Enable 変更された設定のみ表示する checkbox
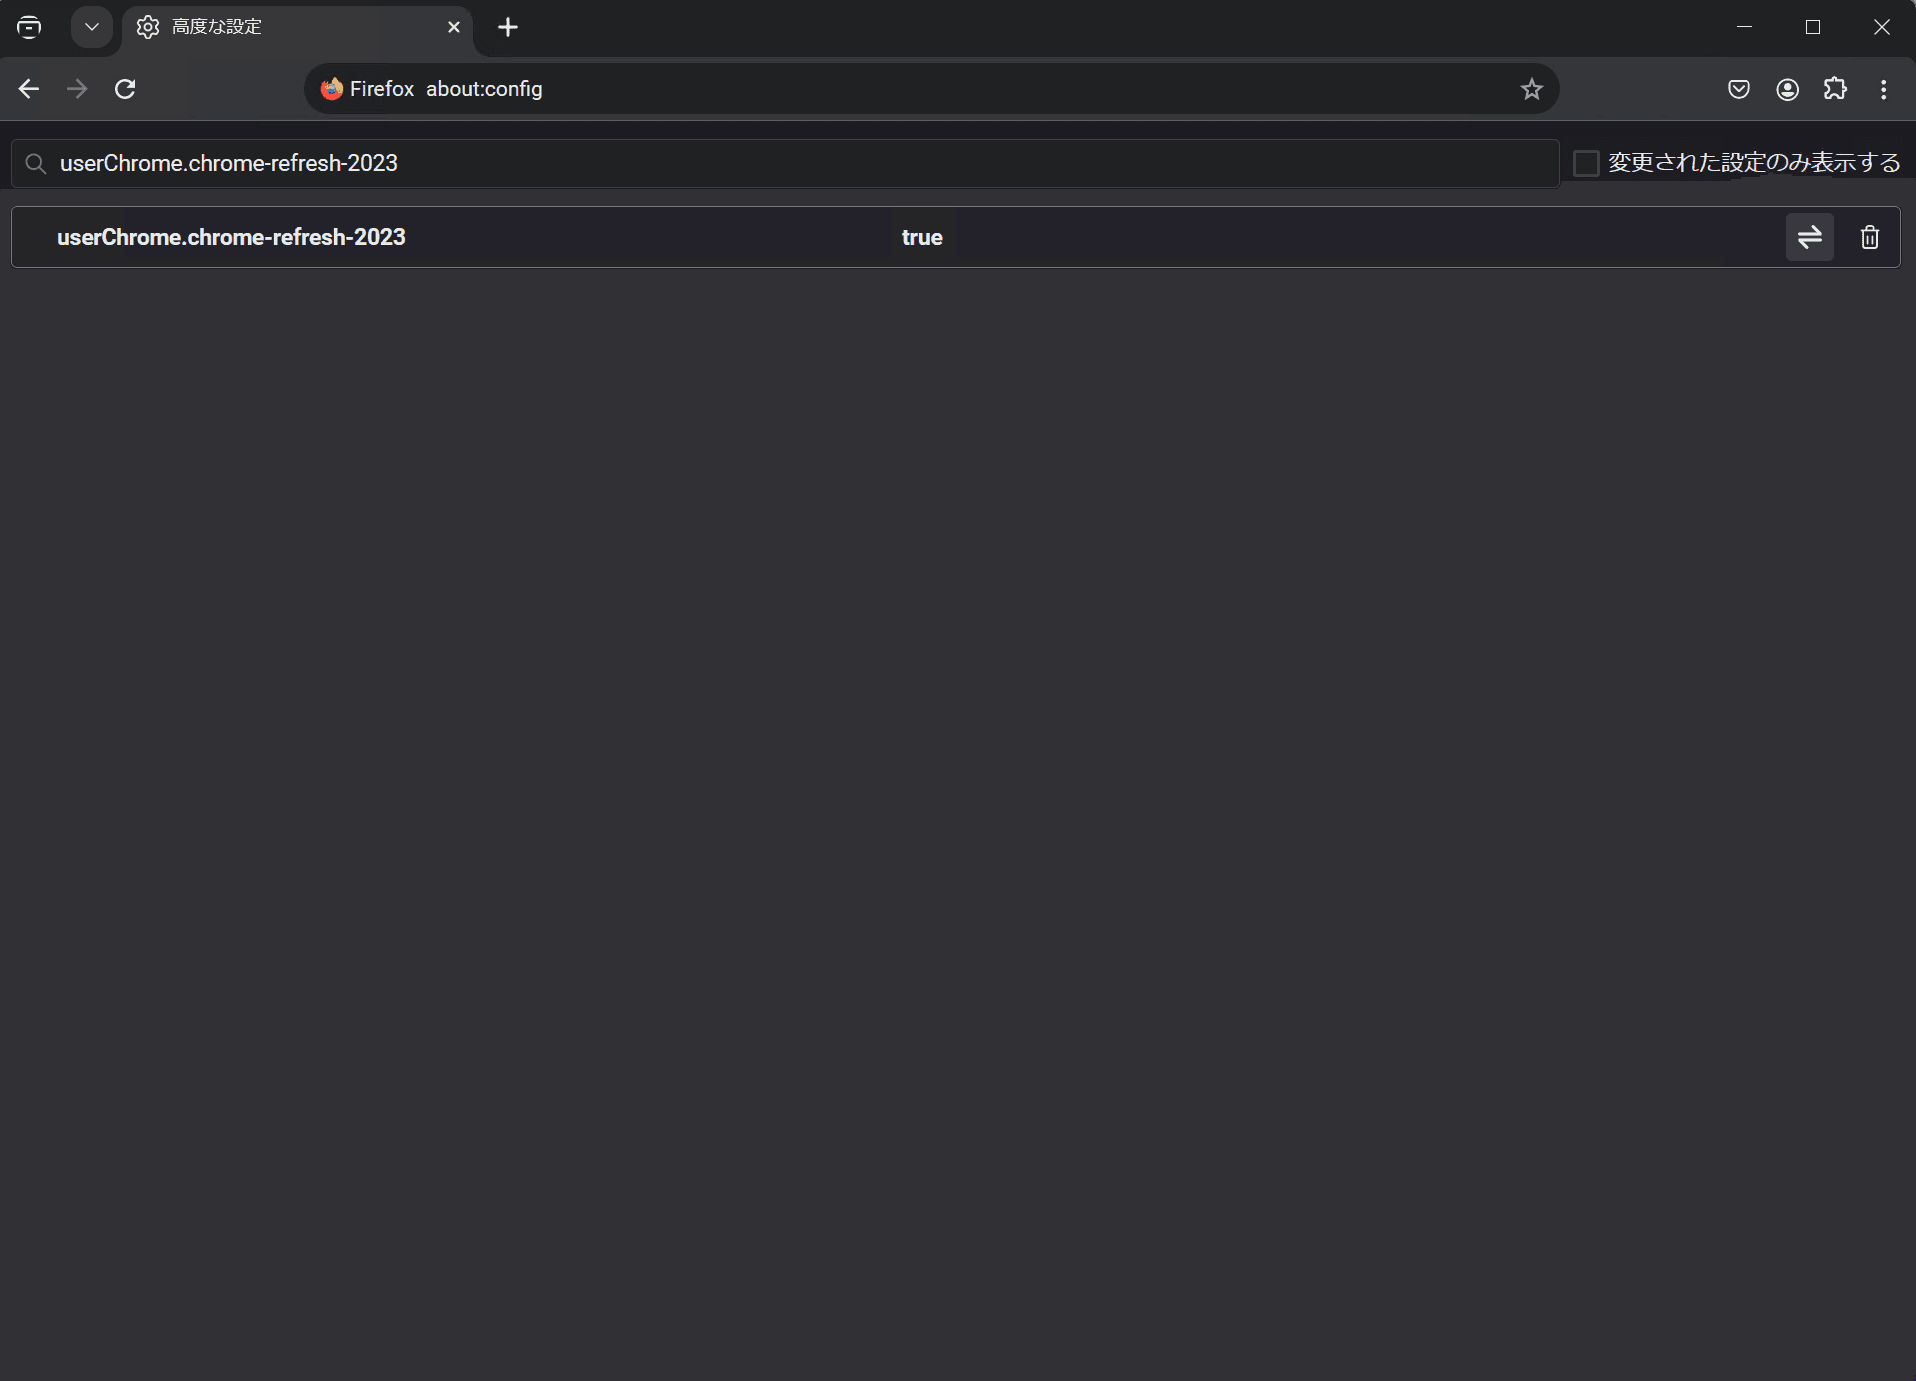 click(x=1586, y=163)
